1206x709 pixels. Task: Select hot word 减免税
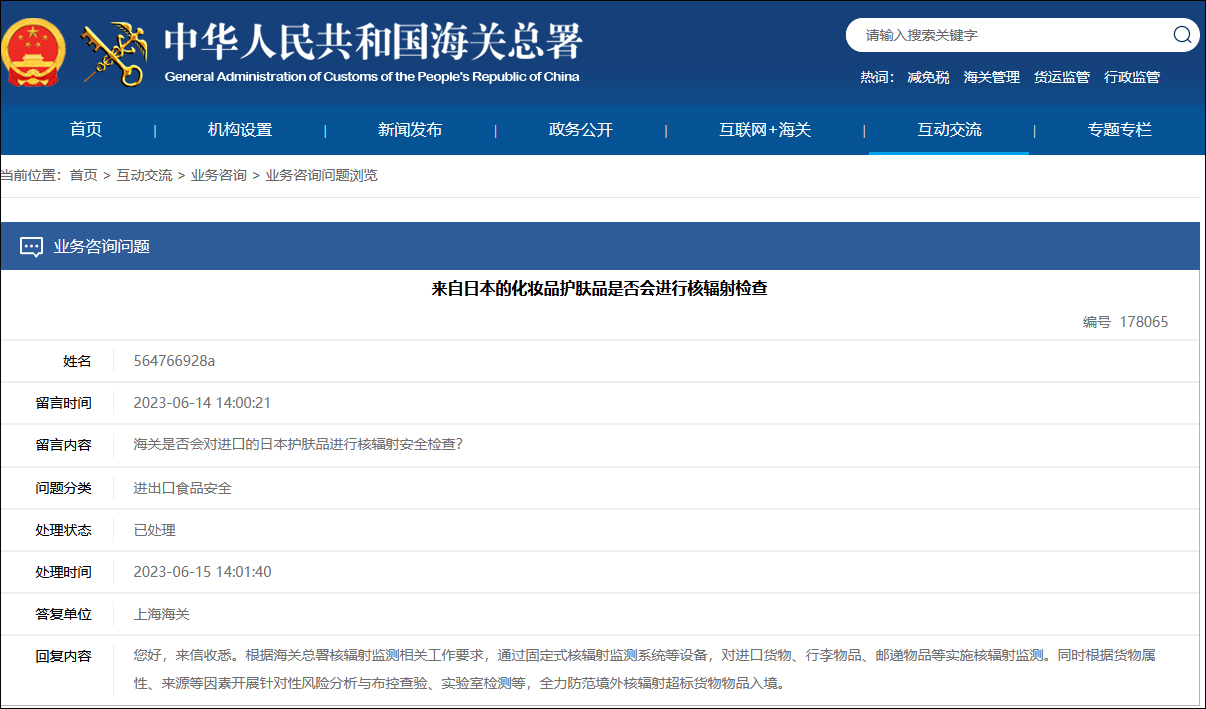(x=928, y=77)
